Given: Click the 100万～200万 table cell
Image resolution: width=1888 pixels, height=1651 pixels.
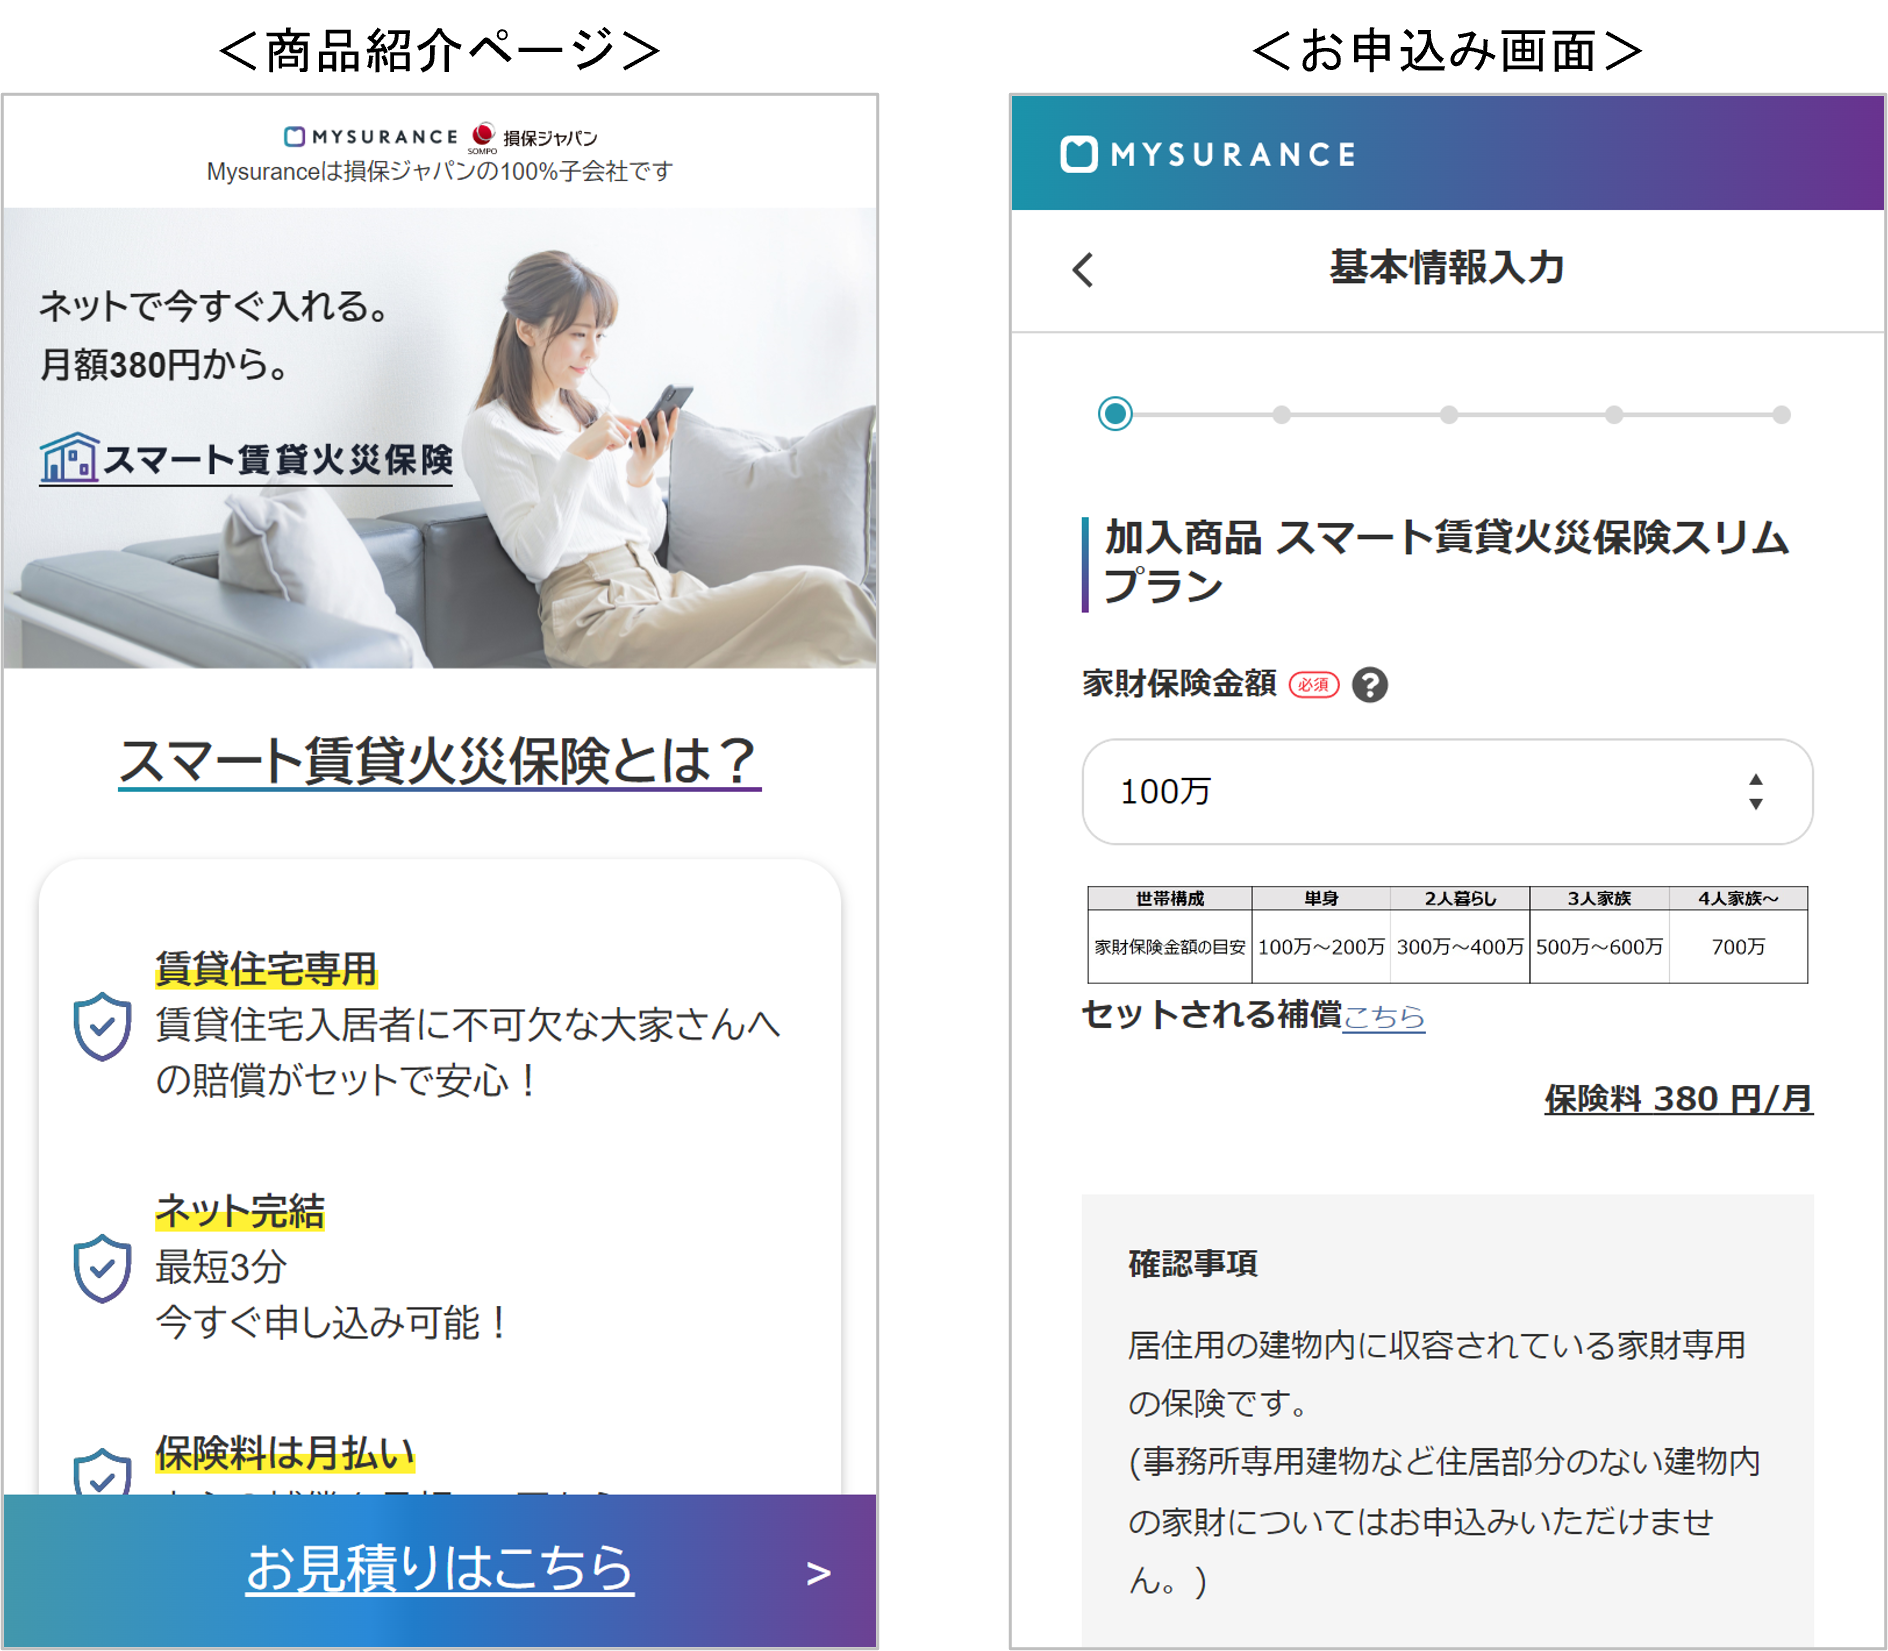Looking at the screenshot, I should pos(1321,947).
